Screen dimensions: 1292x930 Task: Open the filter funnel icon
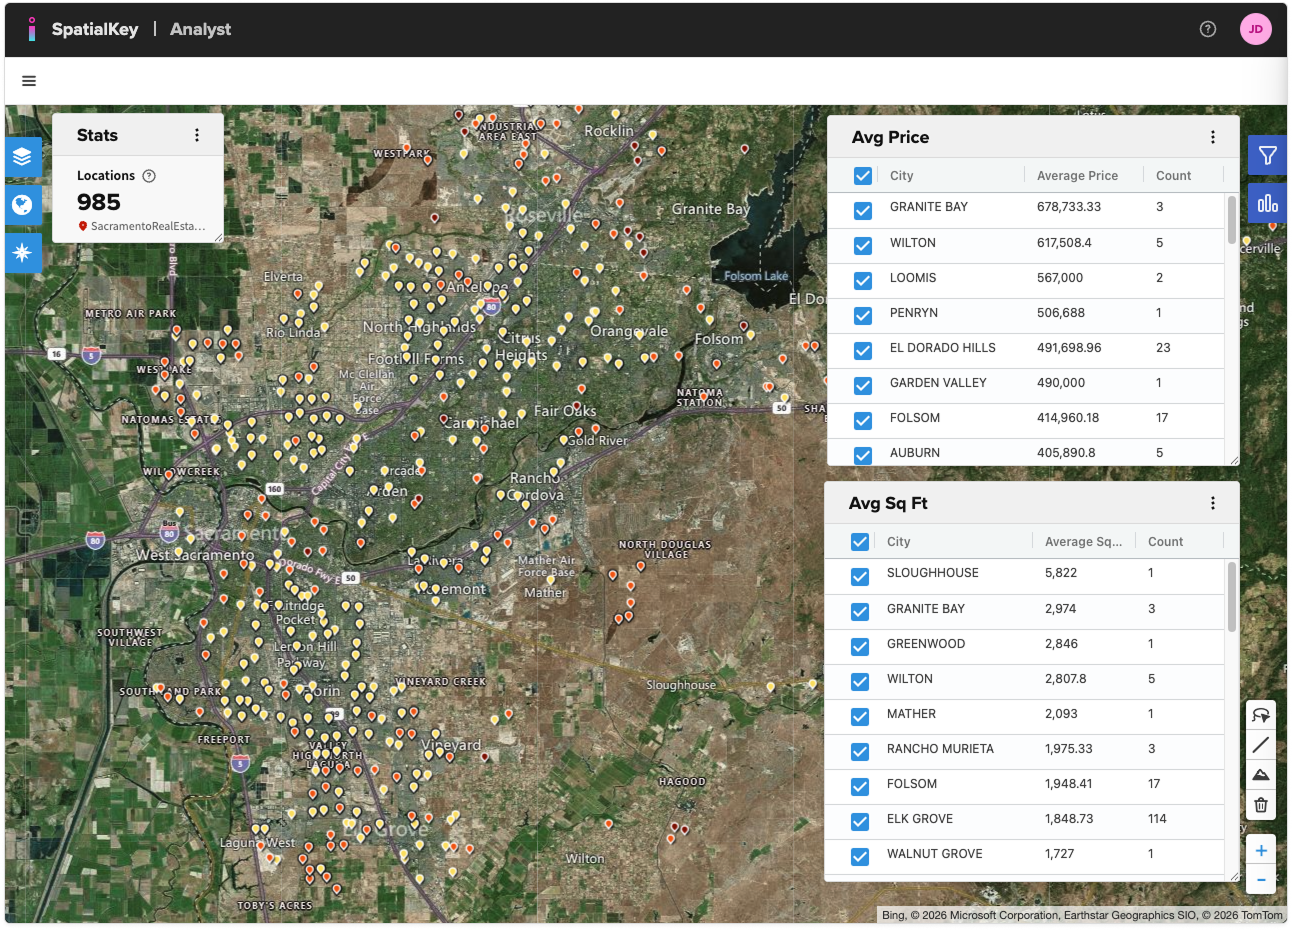click(x=1267, y=155)
